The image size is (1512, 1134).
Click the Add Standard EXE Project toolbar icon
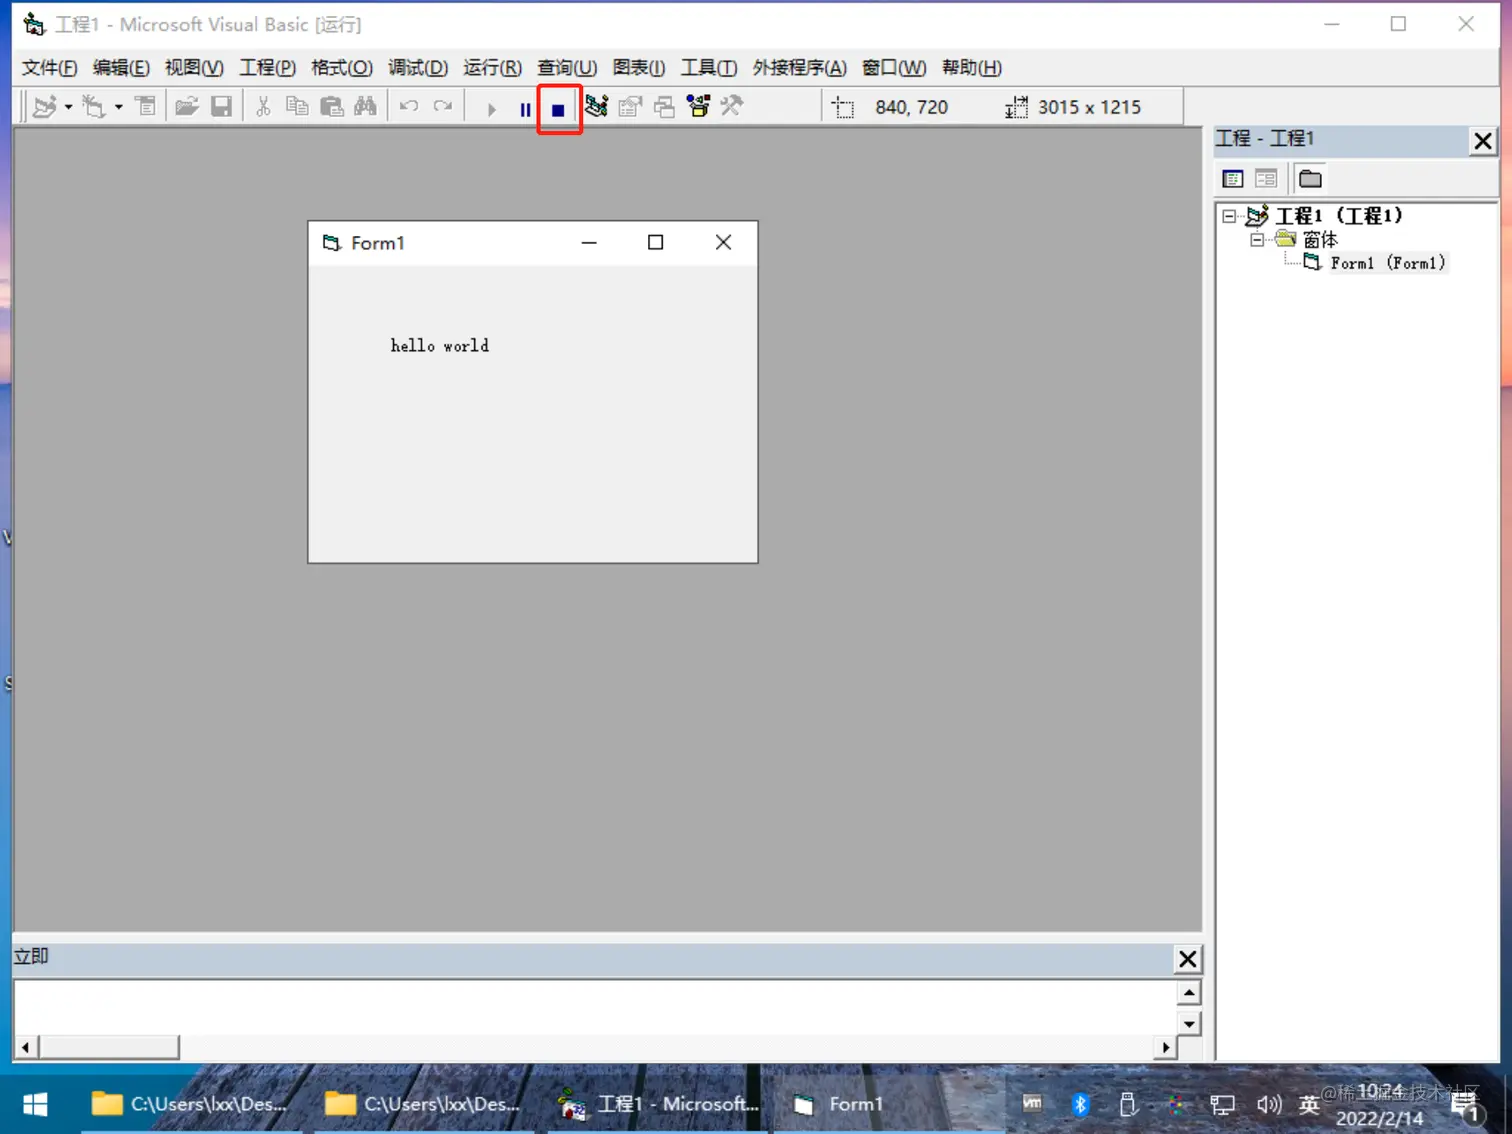pos(44,106)
